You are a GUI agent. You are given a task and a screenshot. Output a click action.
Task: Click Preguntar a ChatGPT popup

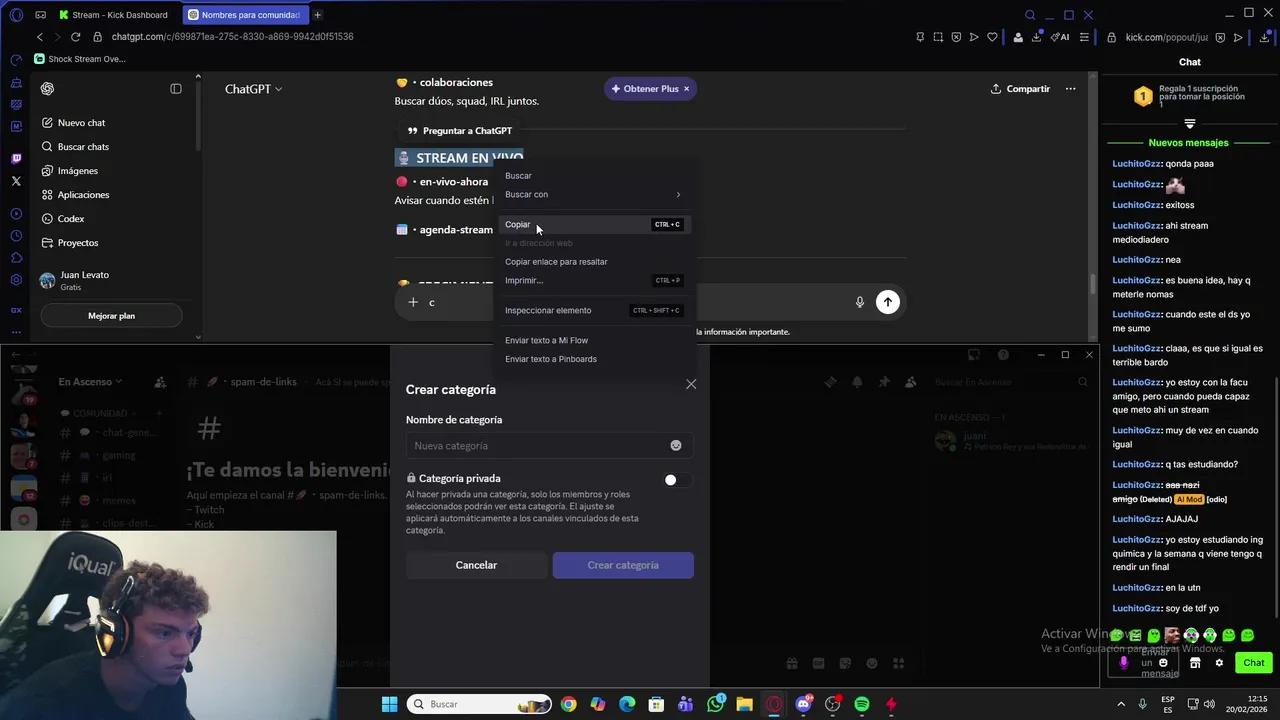tap(460, 131)
